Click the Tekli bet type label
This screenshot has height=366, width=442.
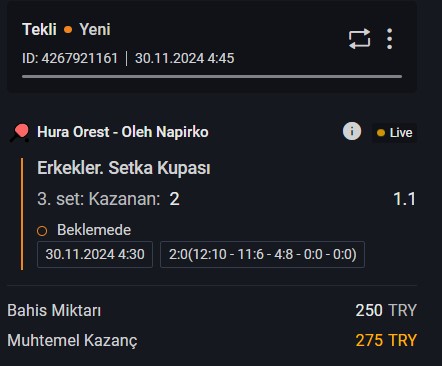pos(39,29)
